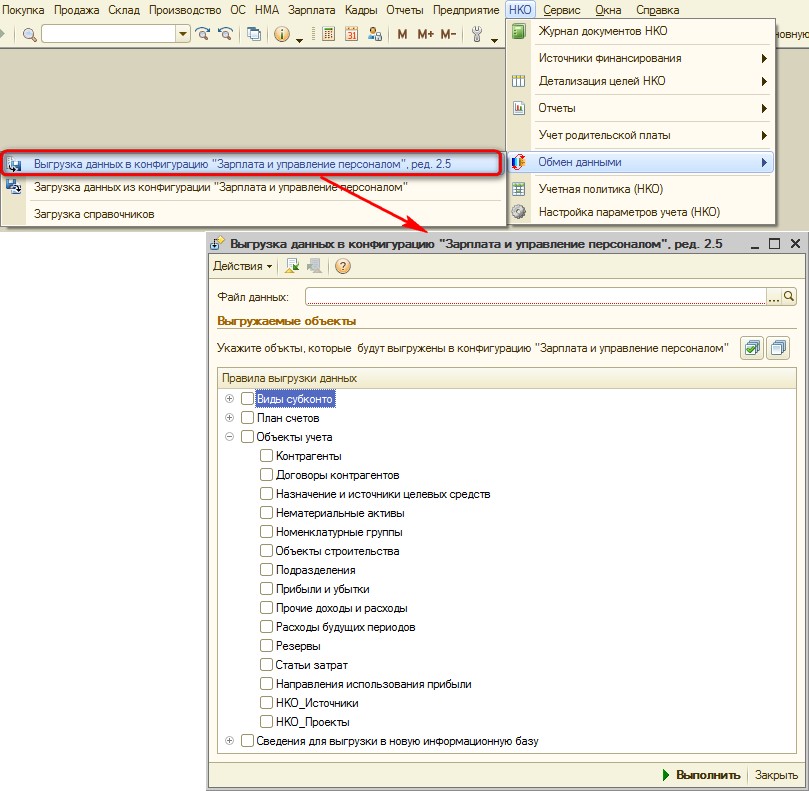This screenshot has height=791, width=809.
Task: Click the restore settings icon next to Действия
Action: tap(293, 266)
